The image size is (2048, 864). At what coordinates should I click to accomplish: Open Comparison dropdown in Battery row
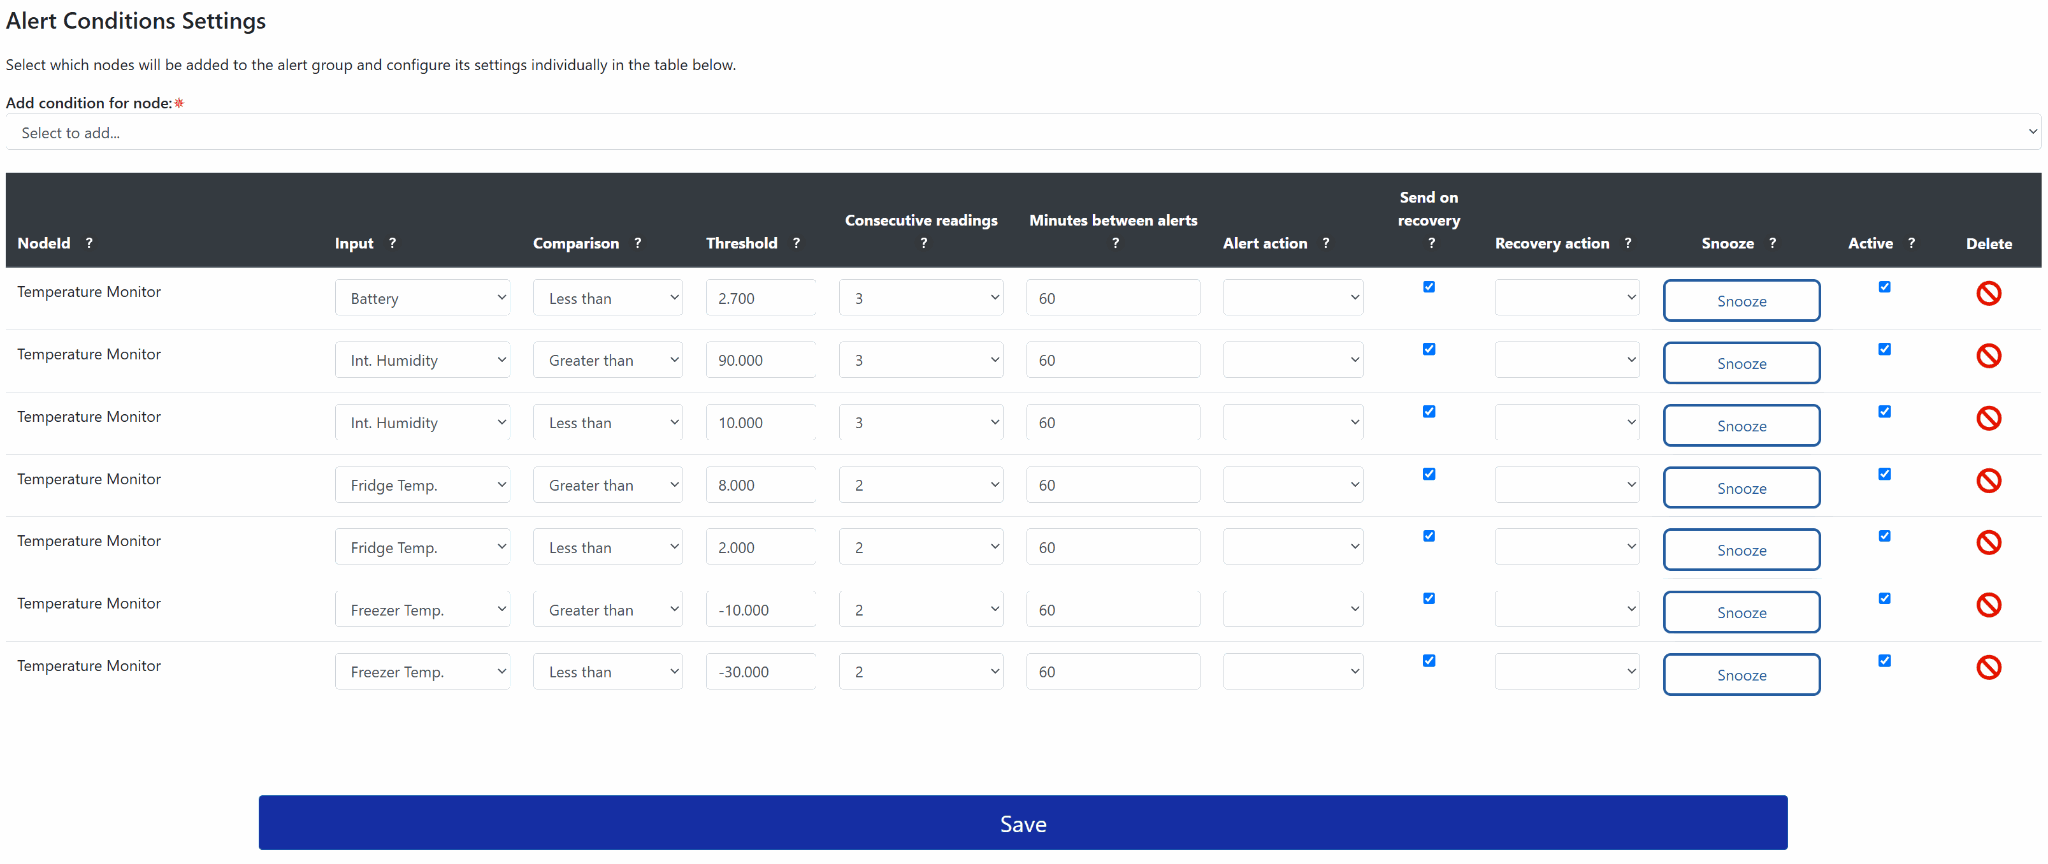[607, 298]
